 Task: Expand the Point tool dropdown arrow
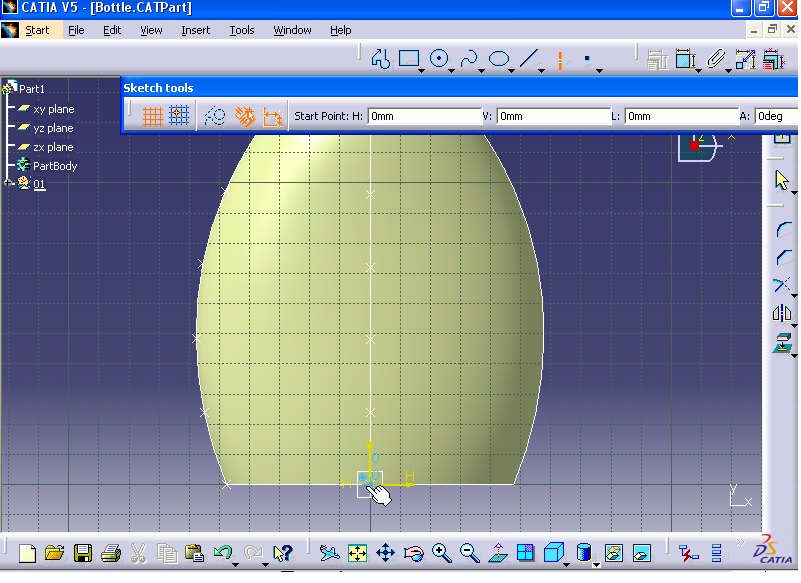599,71
